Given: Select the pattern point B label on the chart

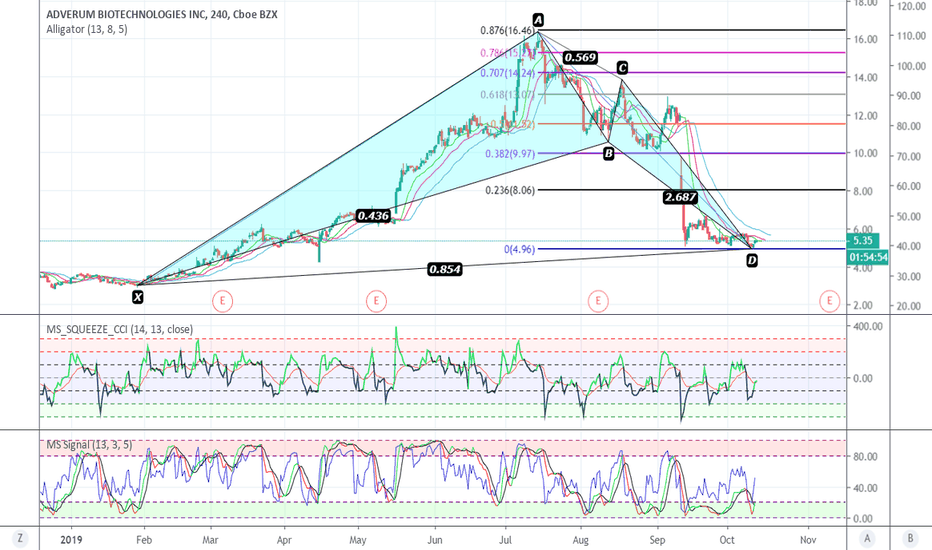Looking at the screenshot, I should pyautogui.click(x=608, y=154).
